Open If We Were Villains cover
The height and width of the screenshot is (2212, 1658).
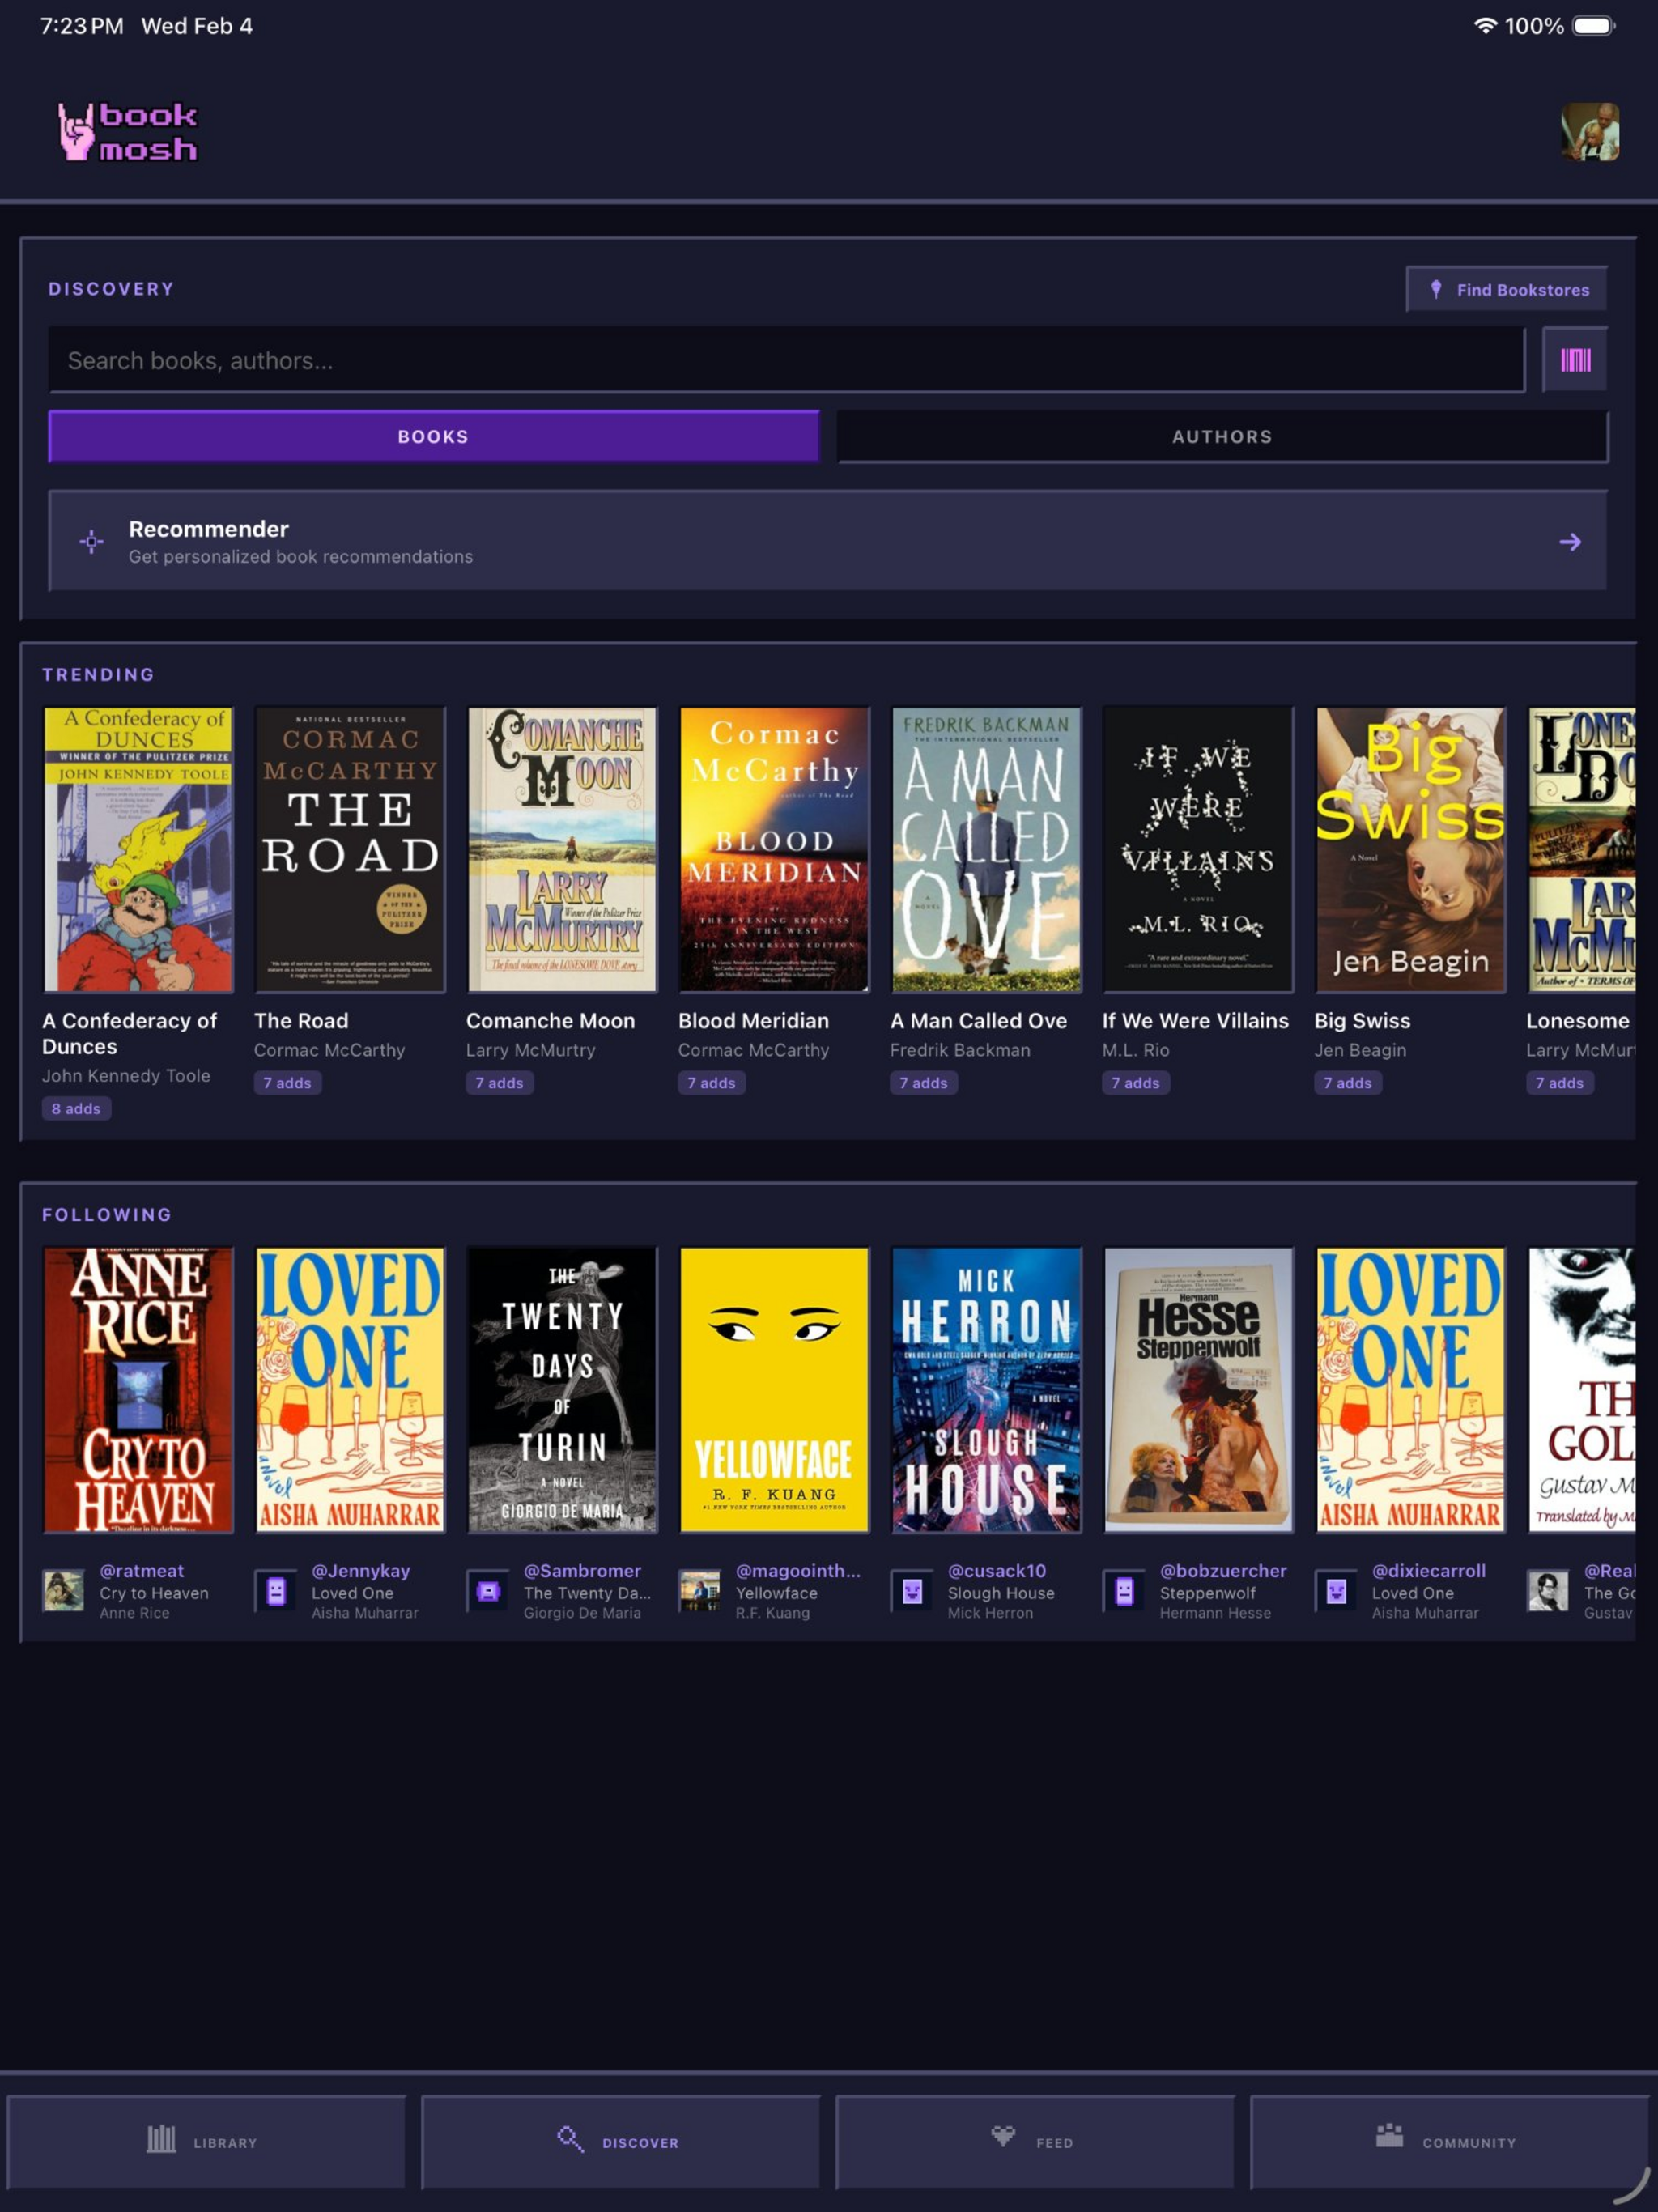click(1198, 850)
